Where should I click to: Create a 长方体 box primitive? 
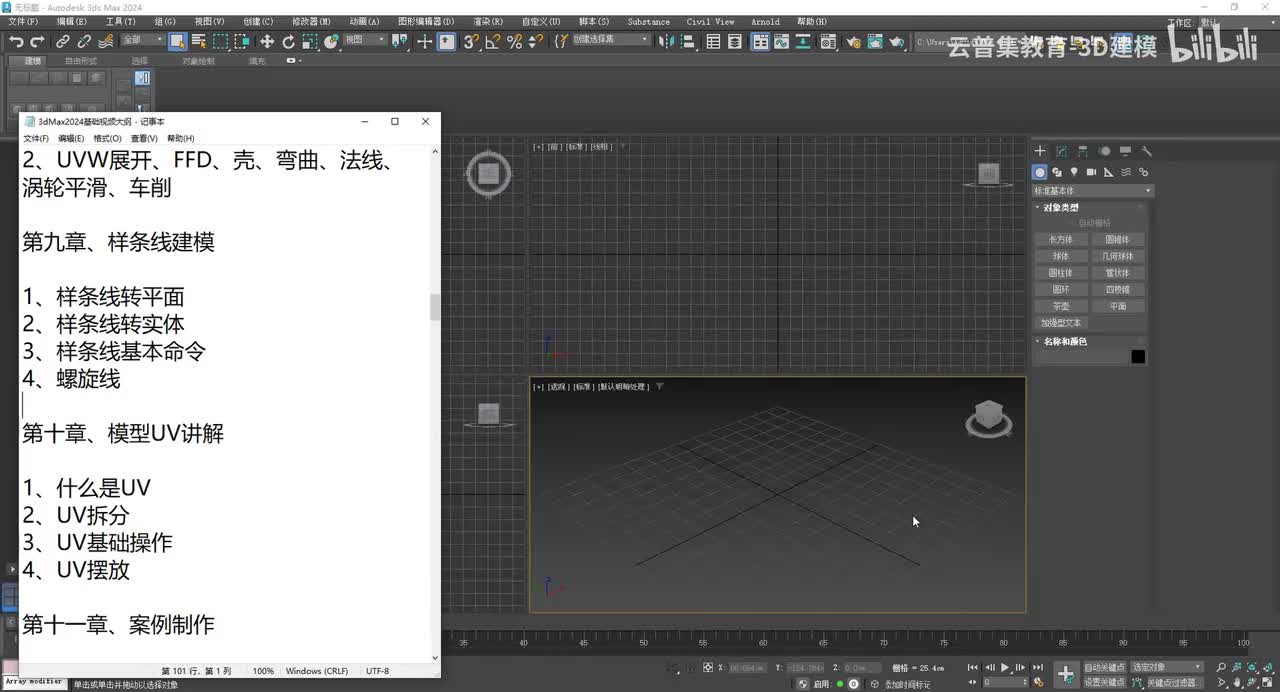(1061, 240)
